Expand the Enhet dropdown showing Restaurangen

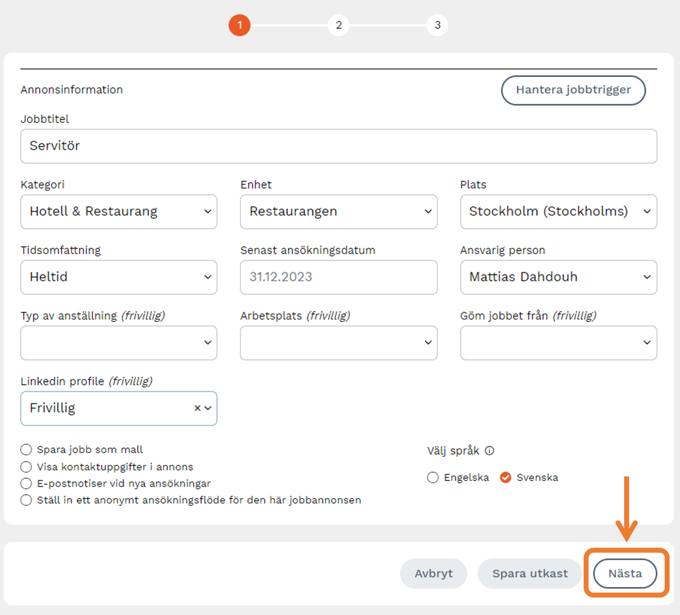(x=338, y=212)
